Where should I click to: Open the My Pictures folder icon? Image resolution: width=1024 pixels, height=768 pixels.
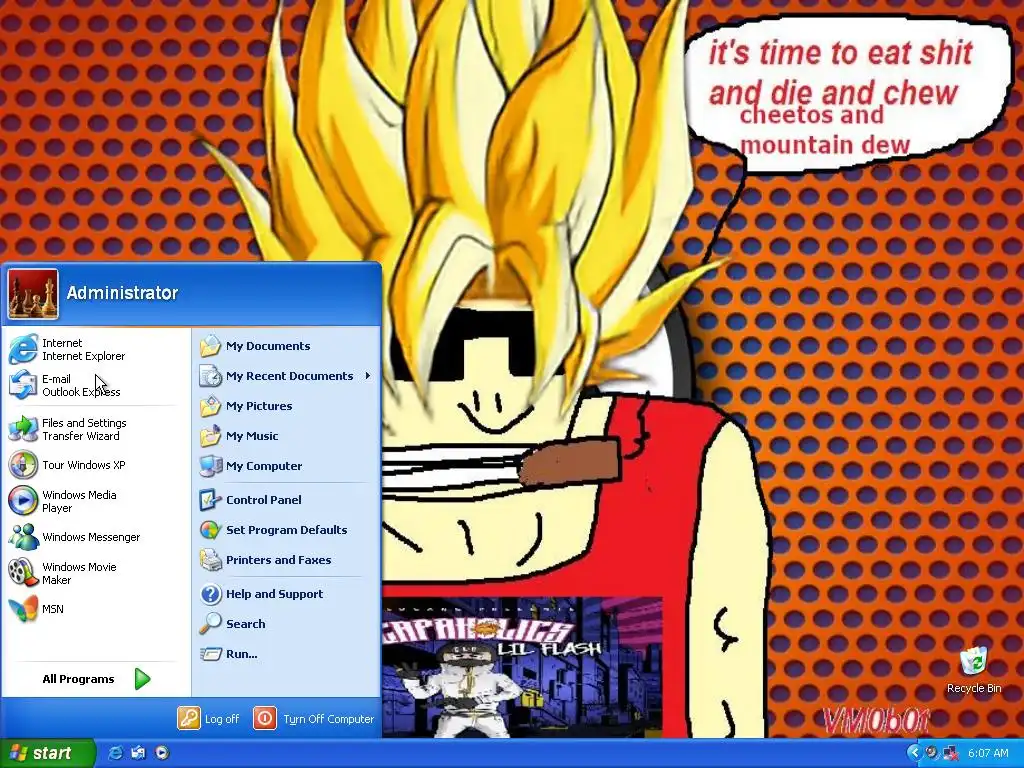(210, 406)
